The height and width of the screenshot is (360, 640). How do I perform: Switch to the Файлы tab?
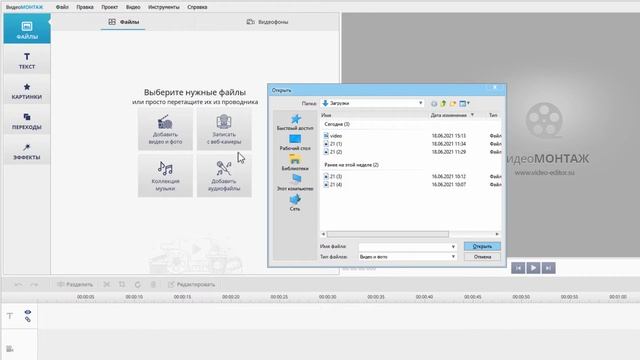pyautogui.click(x=123, y=22)
